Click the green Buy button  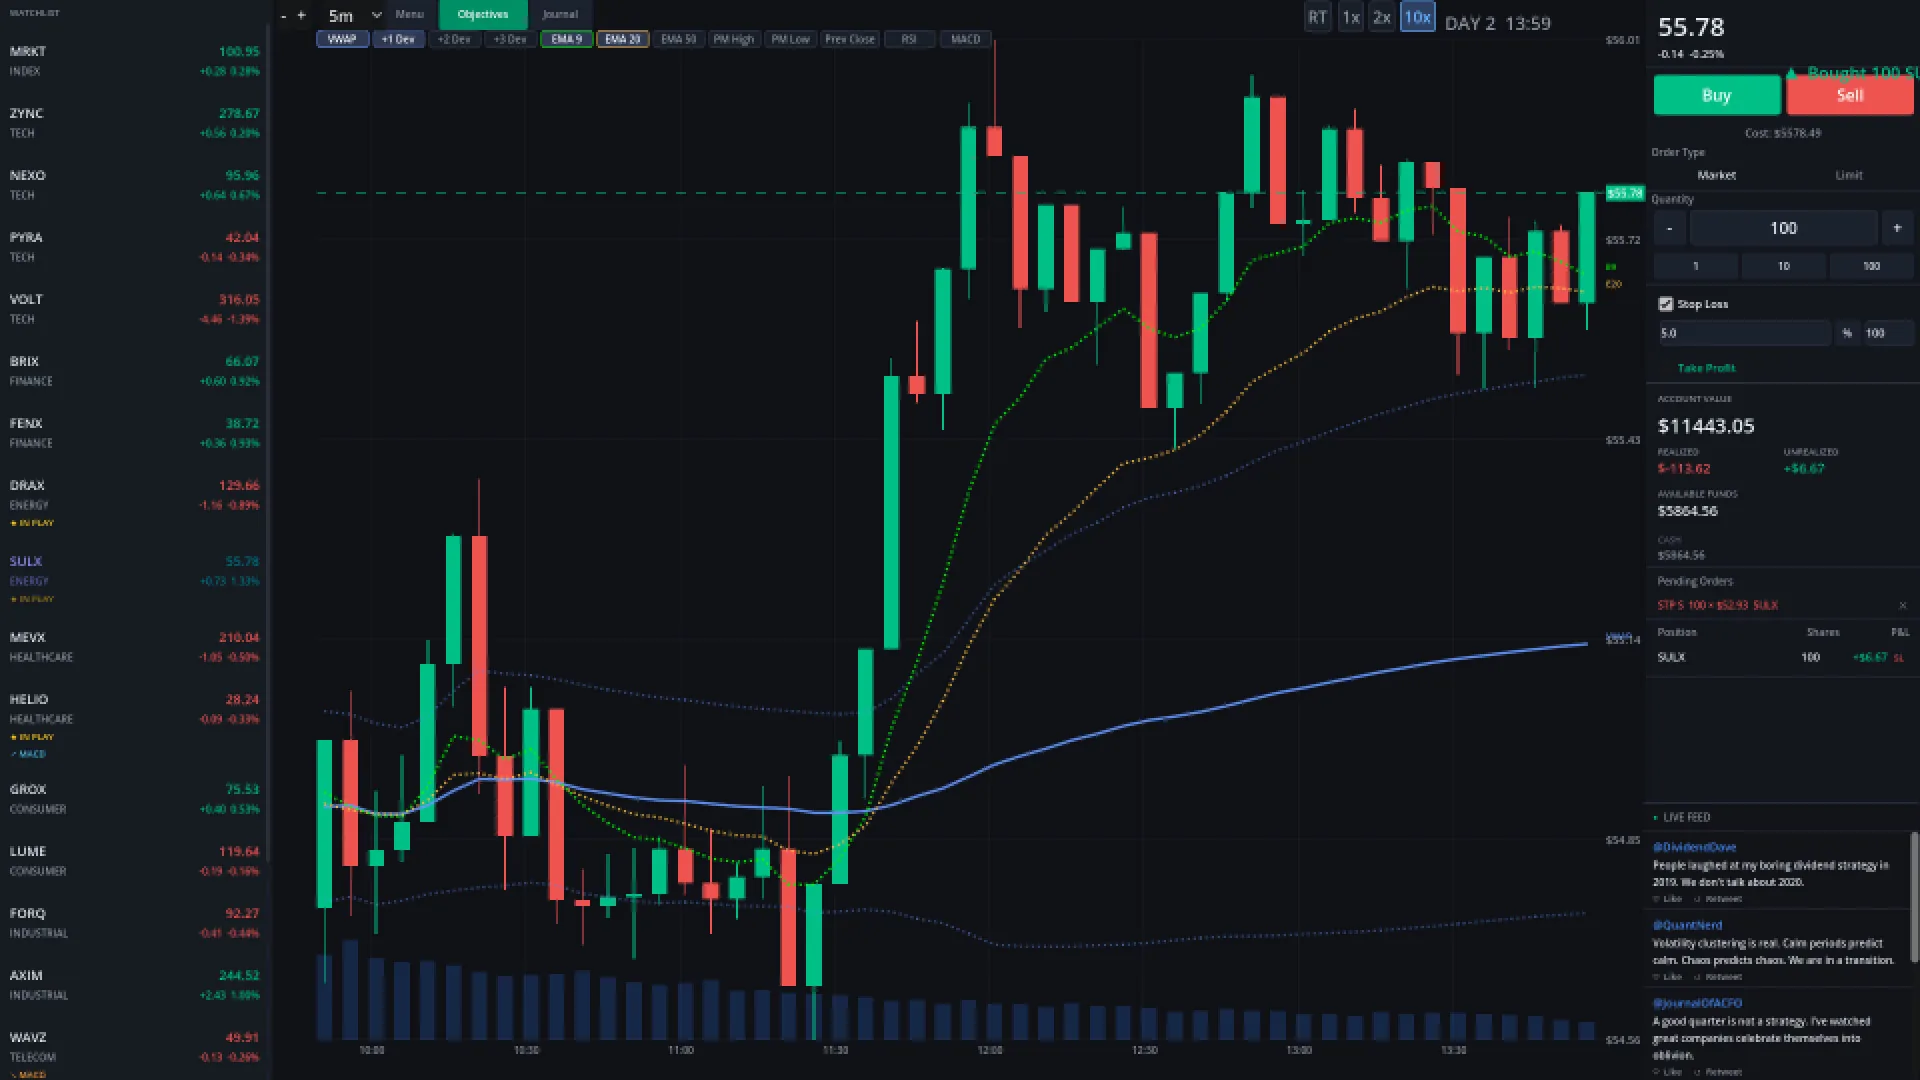coord(1716,95)
